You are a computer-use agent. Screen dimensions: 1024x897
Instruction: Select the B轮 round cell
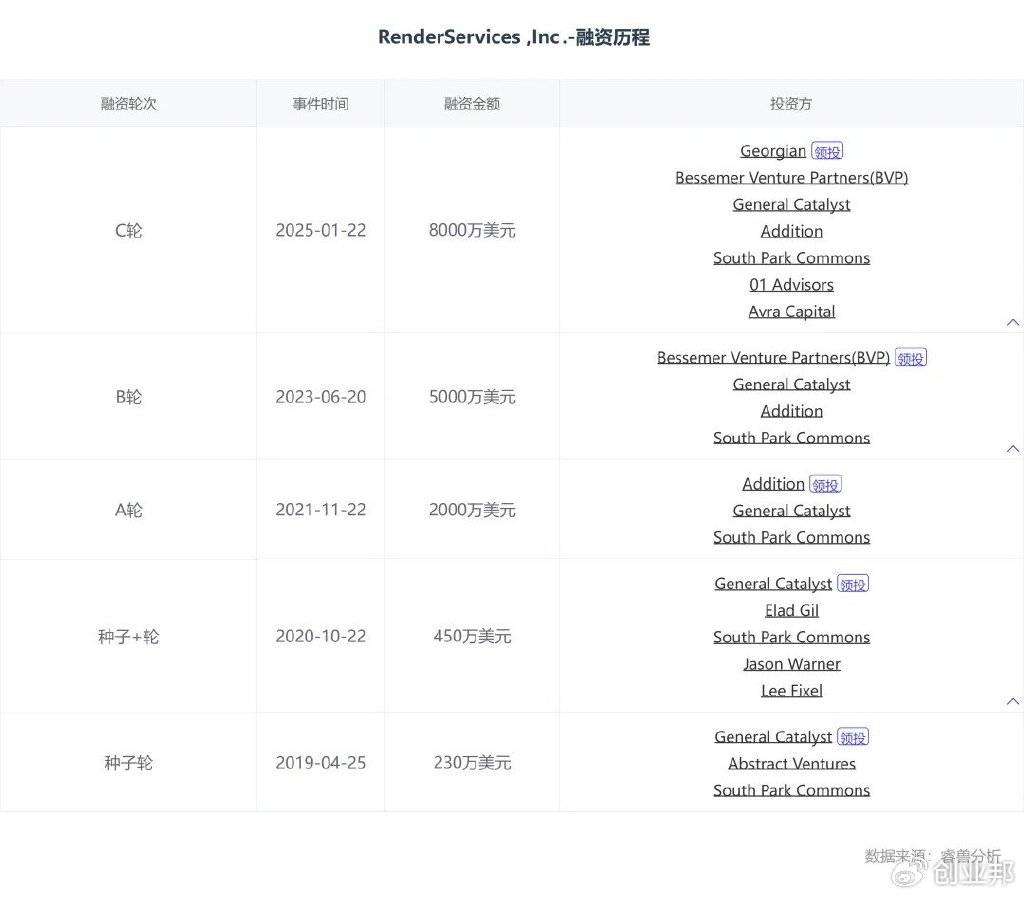tap(128, 397)
